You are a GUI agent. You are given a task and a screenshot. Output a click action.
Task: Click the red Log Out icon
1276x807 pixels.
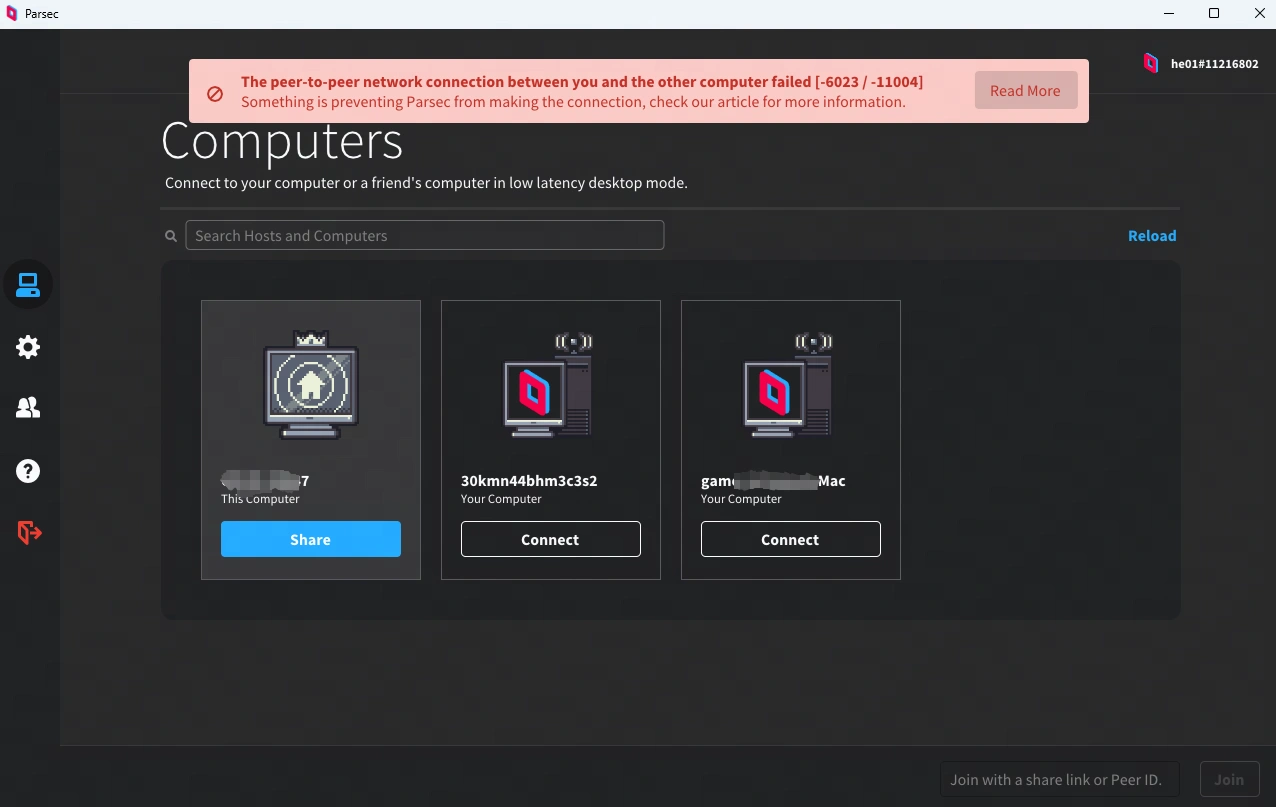point(29,533)
